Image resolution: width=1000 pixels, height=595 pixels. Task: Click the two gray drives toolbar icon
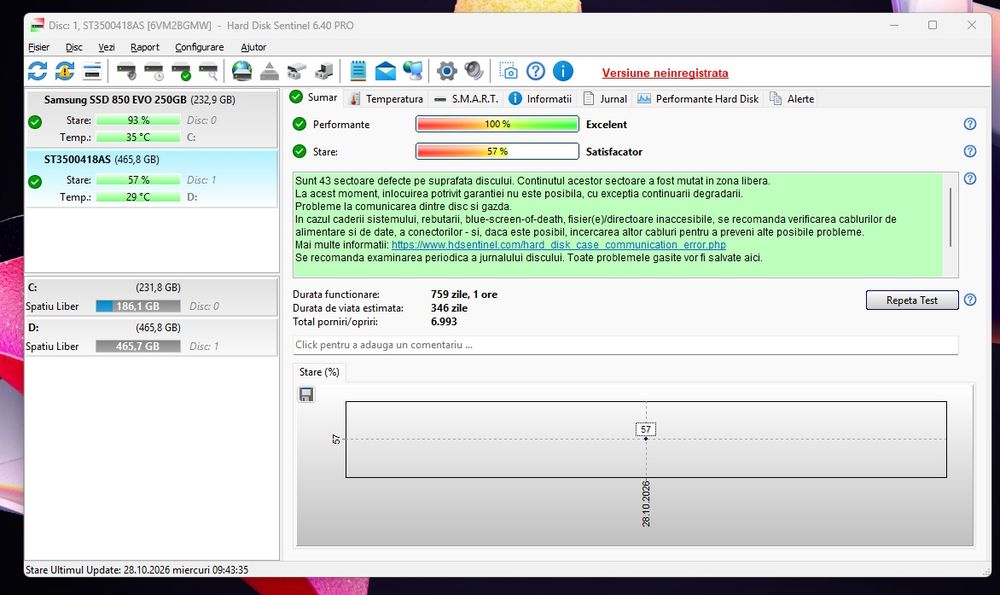[x=297, y=71]
